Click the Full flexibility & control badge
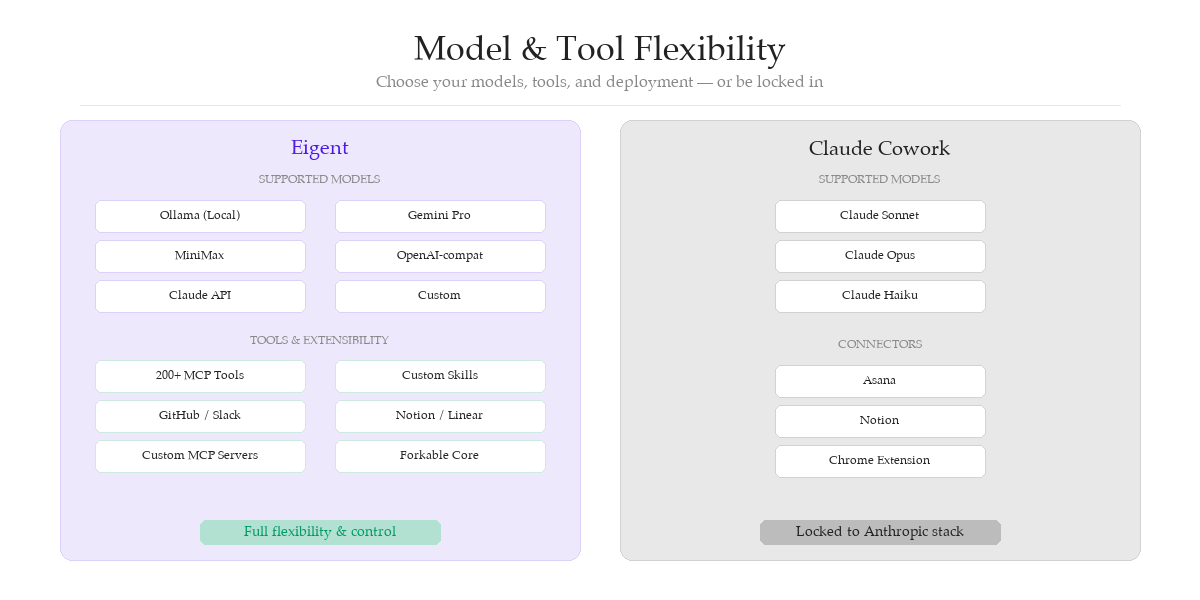1200x600 pixels. (x=320, y=532)
